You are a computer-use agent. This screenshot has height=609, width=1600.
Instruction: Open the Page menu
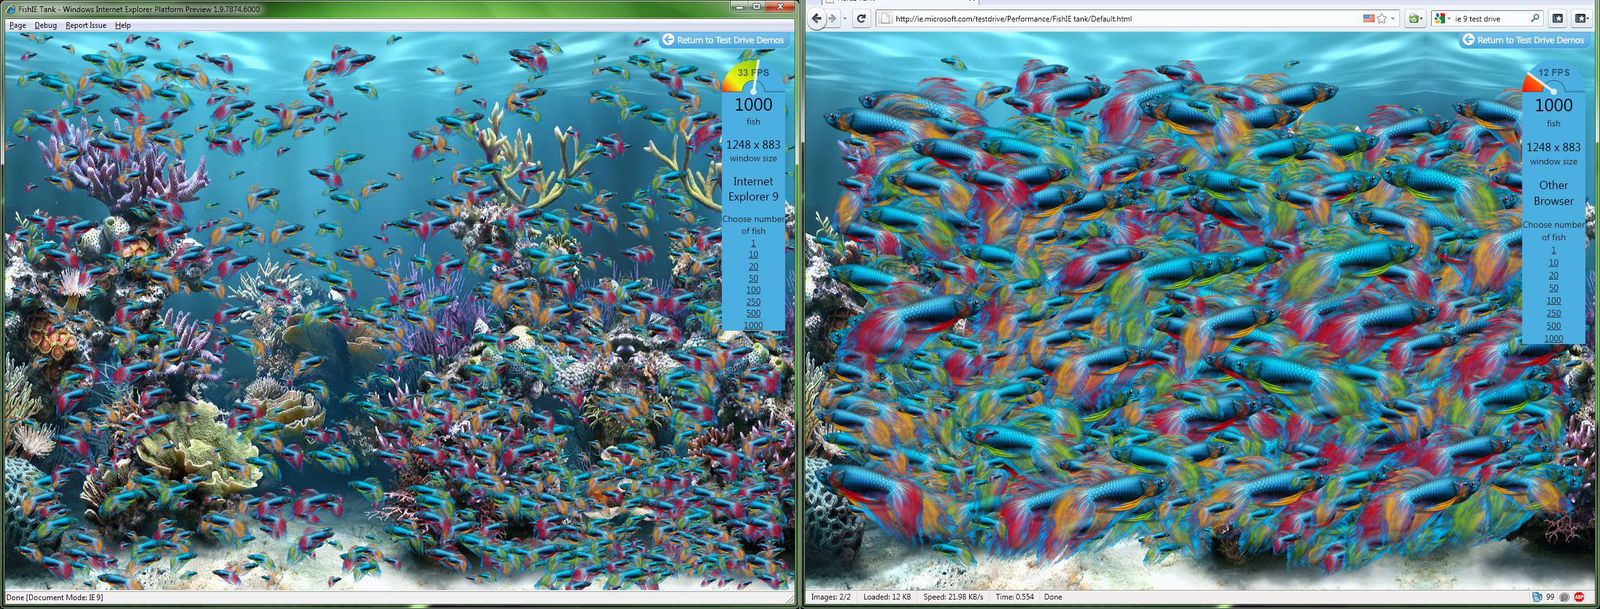click(17, 25)
